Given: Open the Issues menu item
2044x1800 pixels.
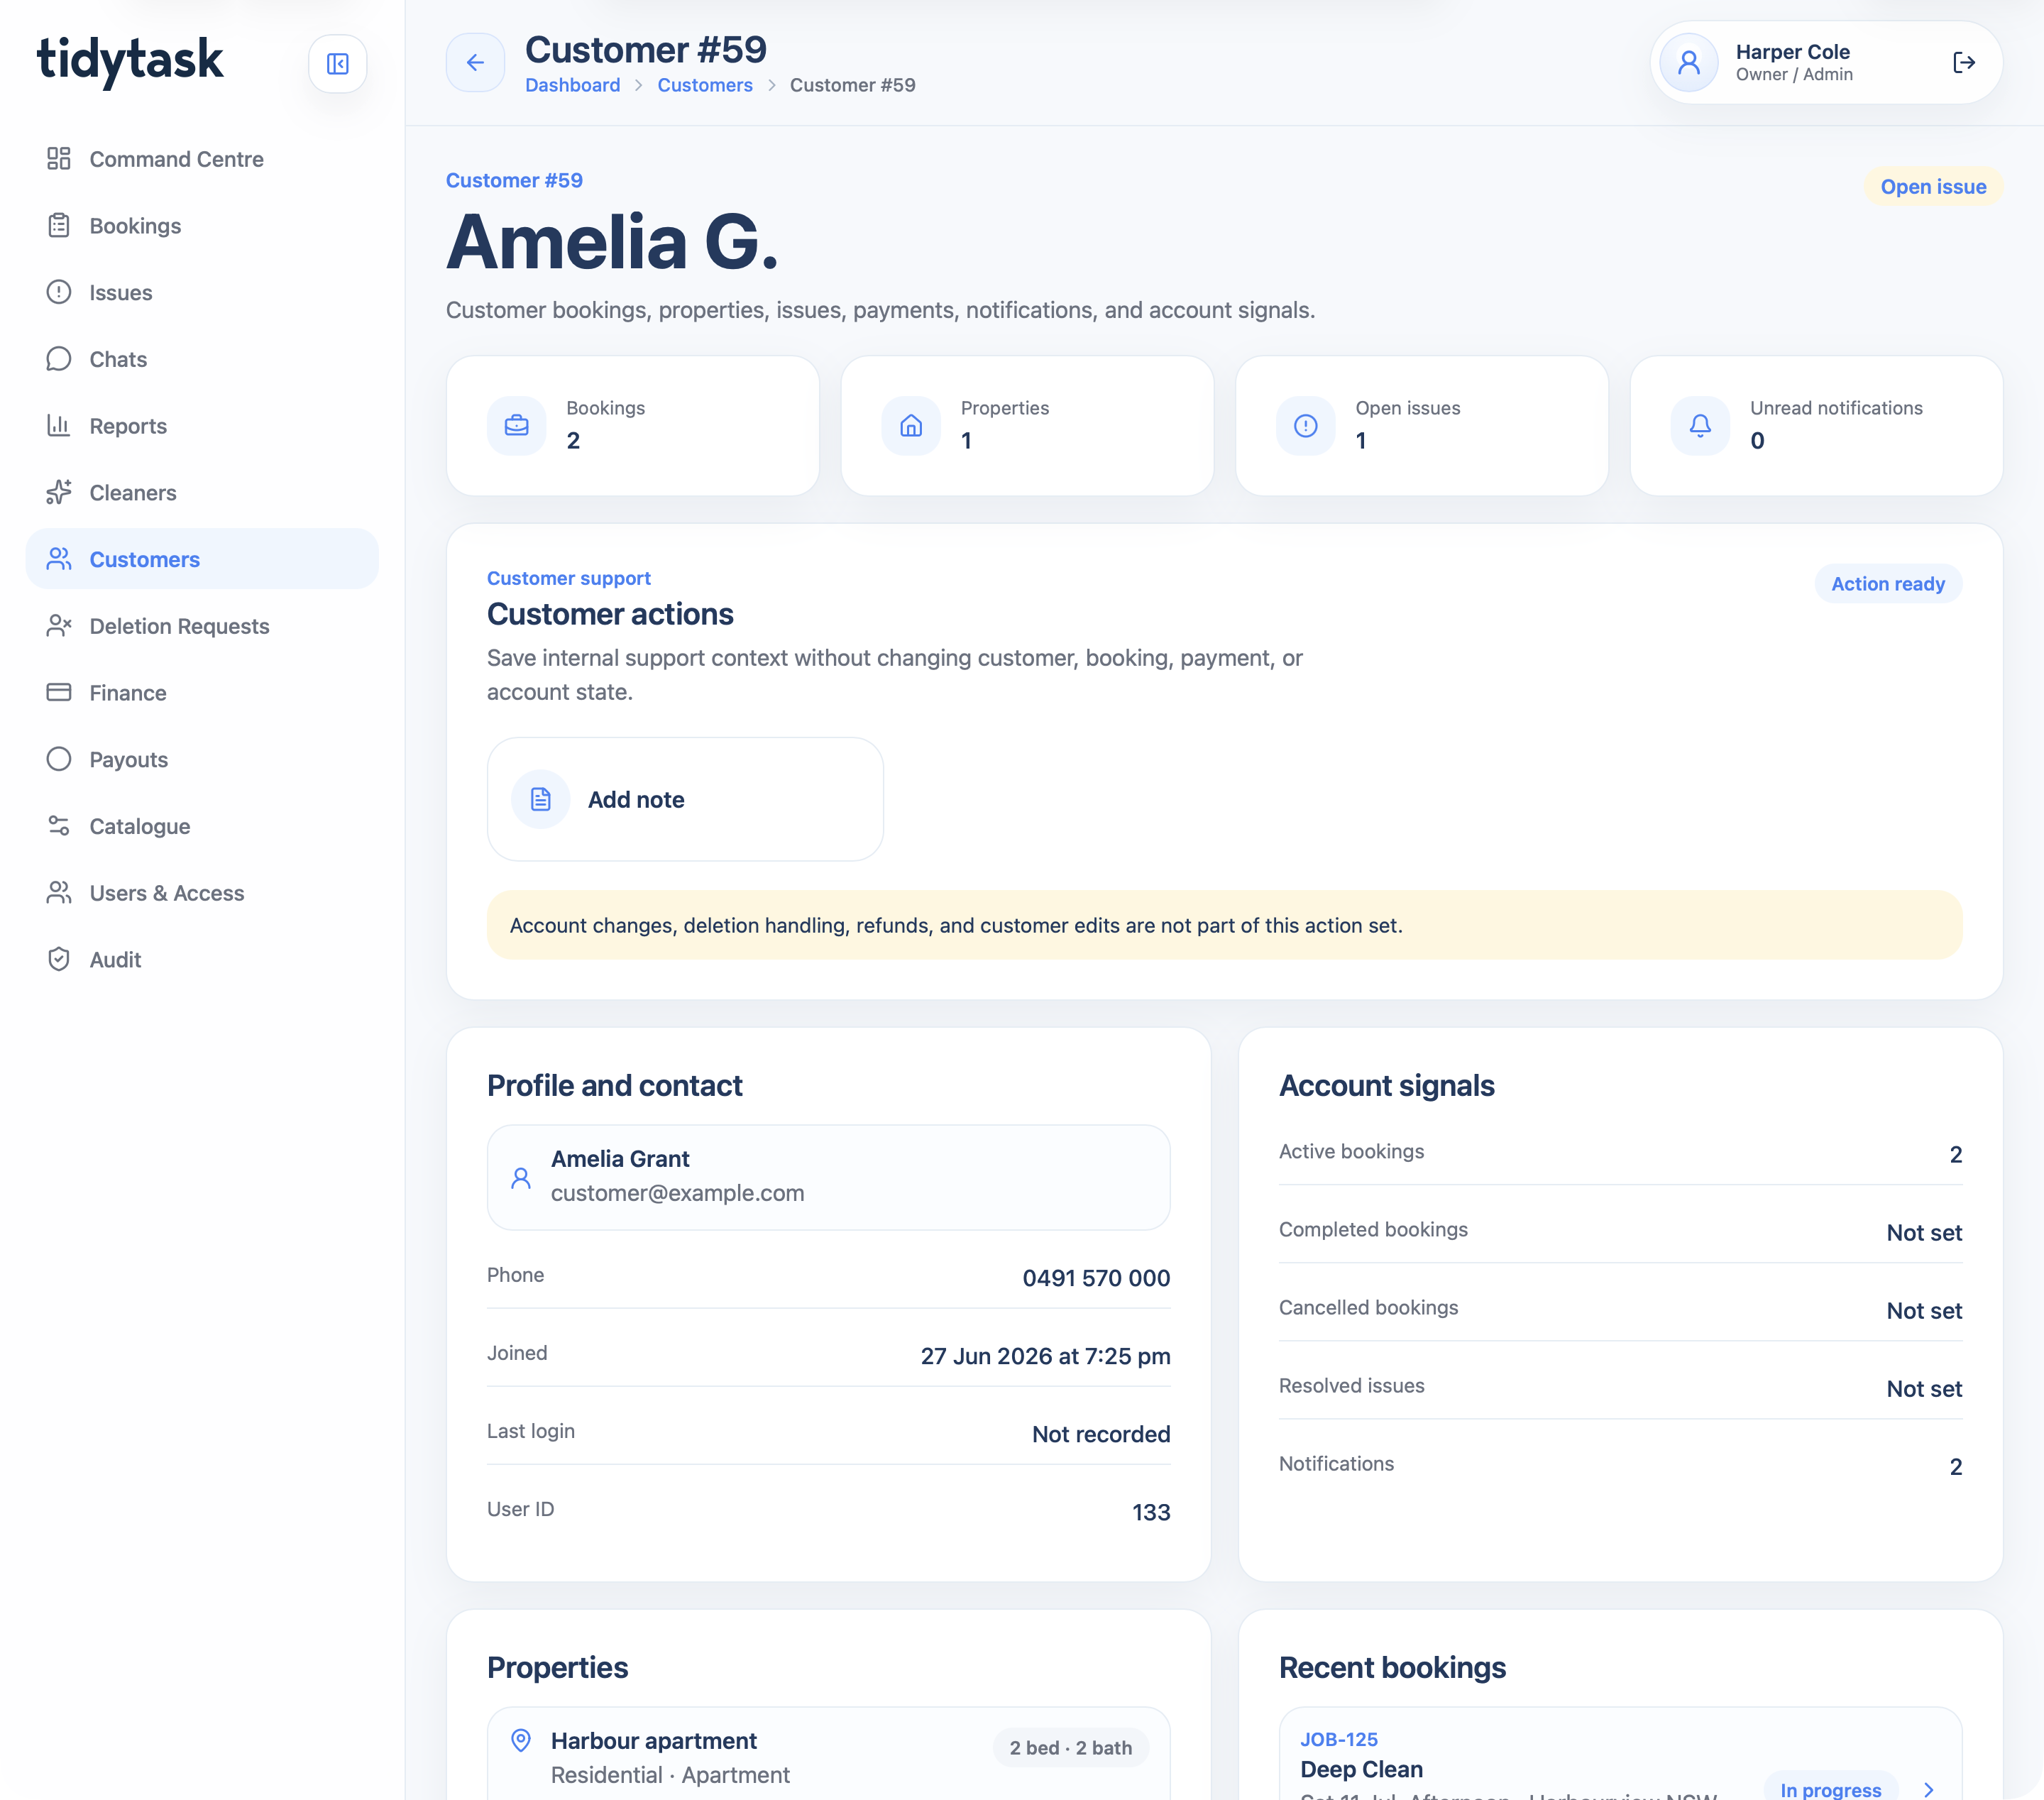Looking at the screenshot, I should pos(202,293).
